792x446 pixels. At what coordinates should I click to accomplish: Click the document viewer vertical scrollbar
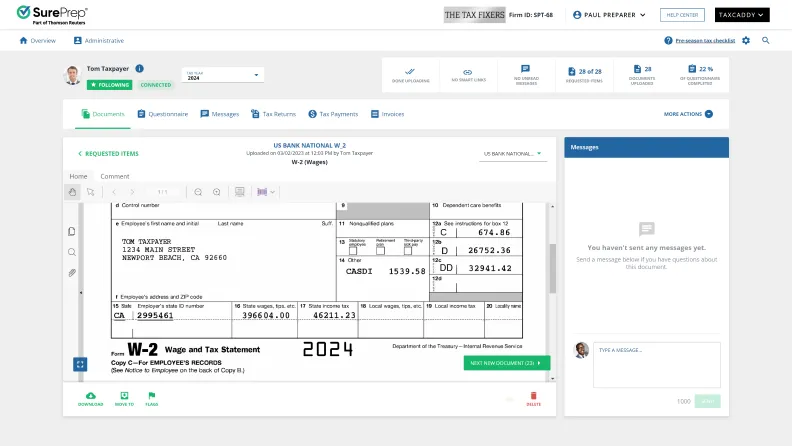tap(552, 270)
